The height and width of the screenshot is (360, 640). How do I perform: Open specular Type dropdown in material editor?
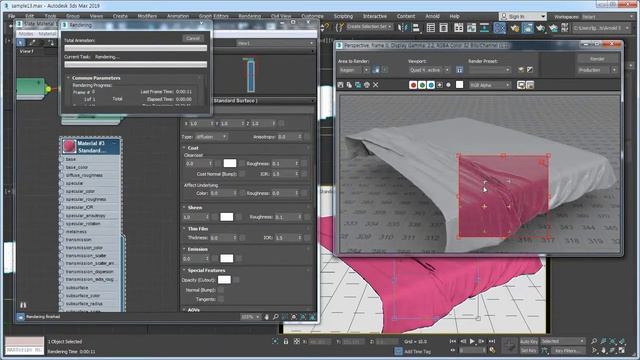point(211,137)
